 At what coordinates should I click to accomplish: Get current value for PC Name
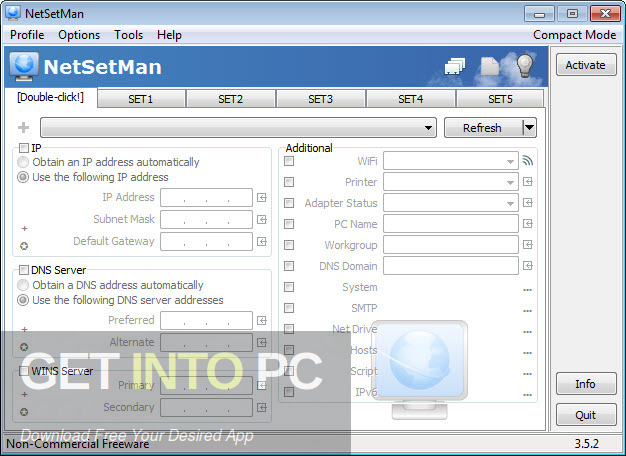click(528, 224)
